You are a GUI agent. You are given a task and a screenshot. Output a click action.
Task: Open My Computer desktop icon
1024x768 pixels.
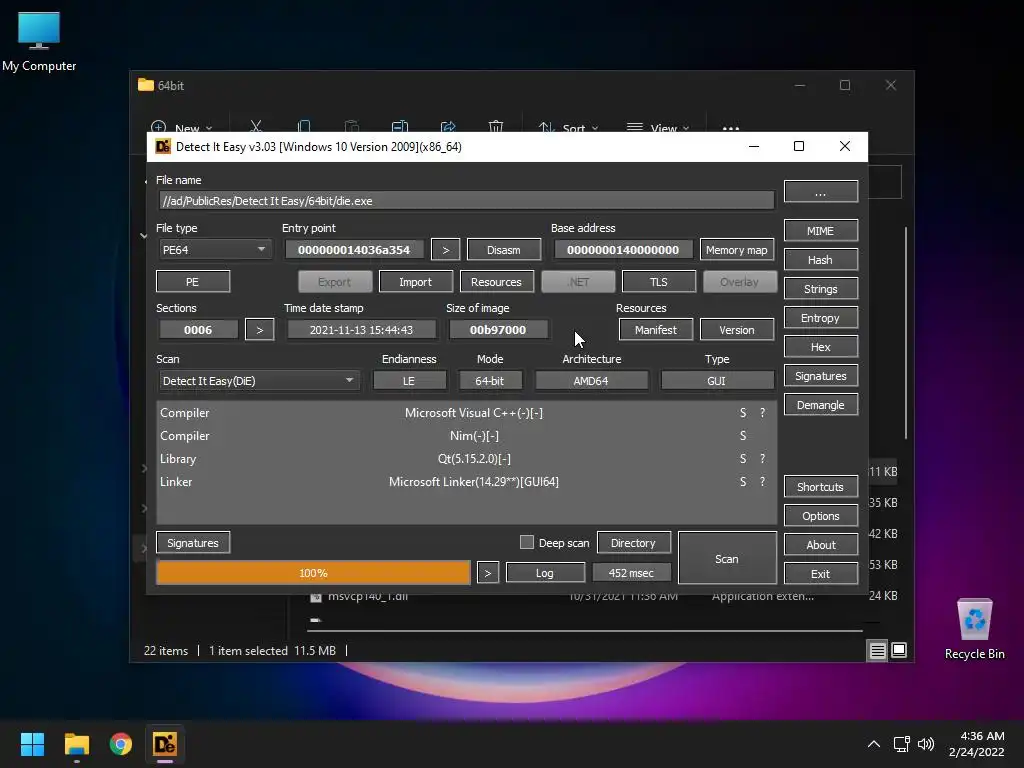click(x=39, y=42)
